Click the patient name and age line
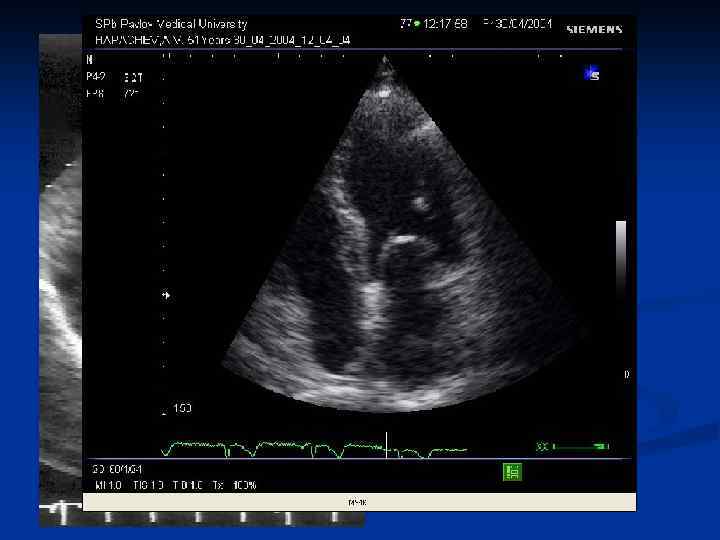The image size is (720, 540). [x=223, y=40]
